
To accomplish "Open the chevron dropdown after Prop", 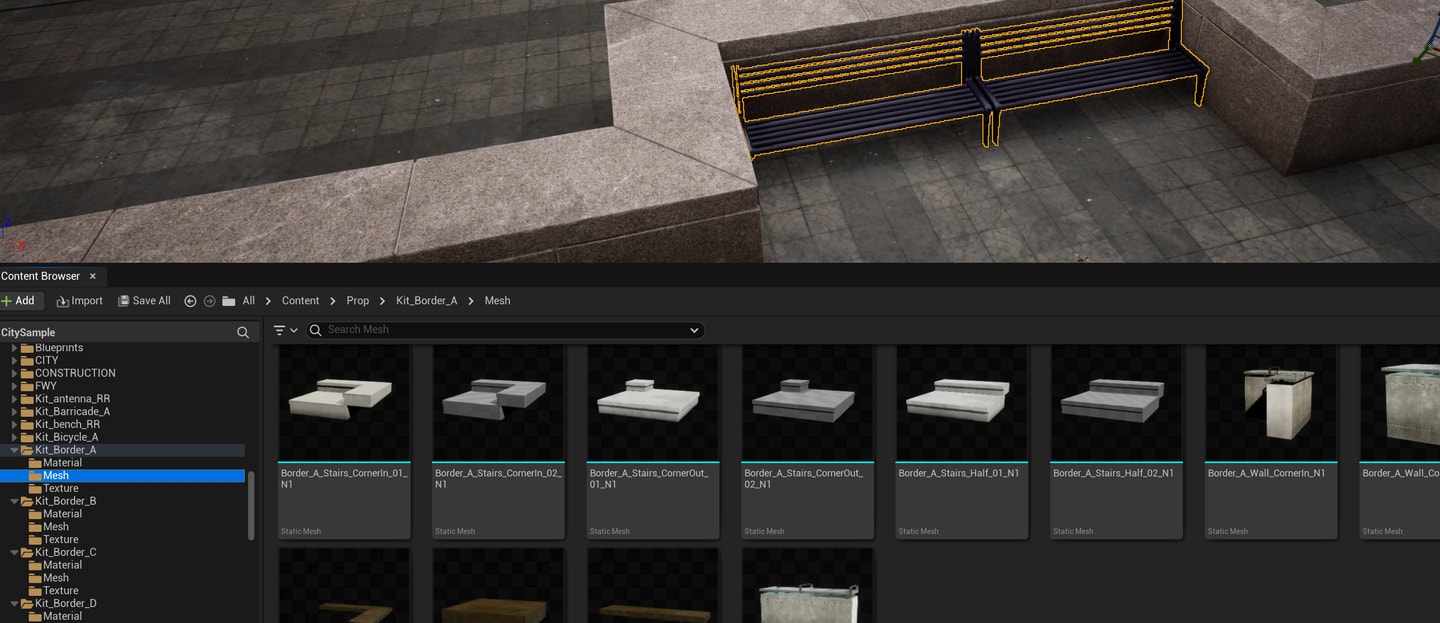I will point(383,301).
